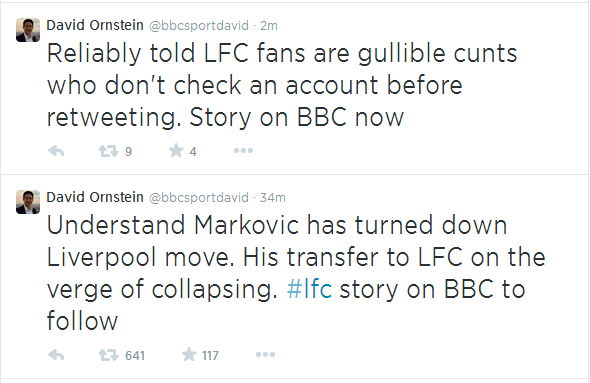590x383 pixels.
Task: Open the 2m timestamp permalink
Action: (x=269, y=26)
